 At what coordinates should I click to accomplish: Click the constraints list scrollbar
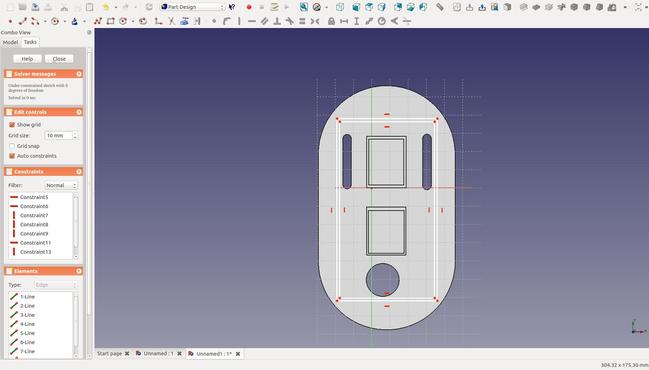click(x=76, y=226)
